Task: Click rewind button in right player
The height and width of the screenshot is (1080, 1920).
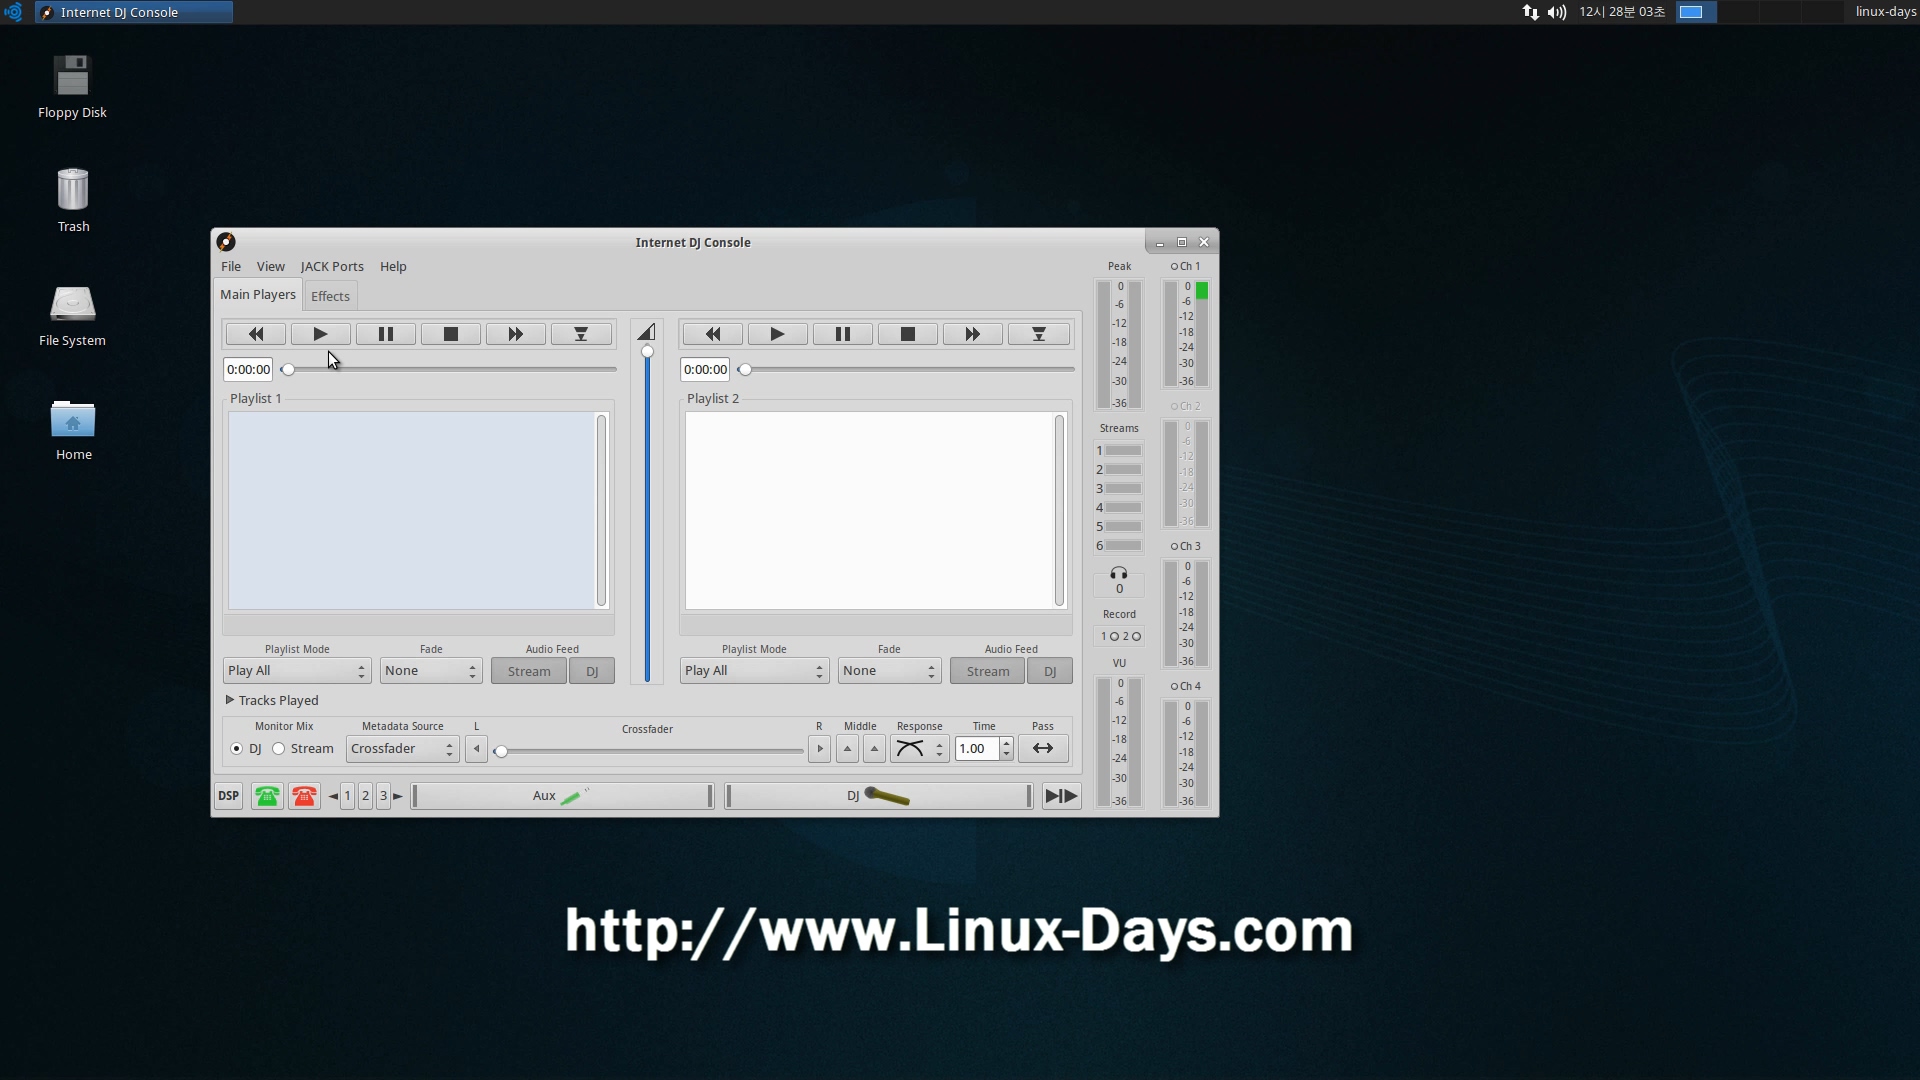Action: (713, 334)
